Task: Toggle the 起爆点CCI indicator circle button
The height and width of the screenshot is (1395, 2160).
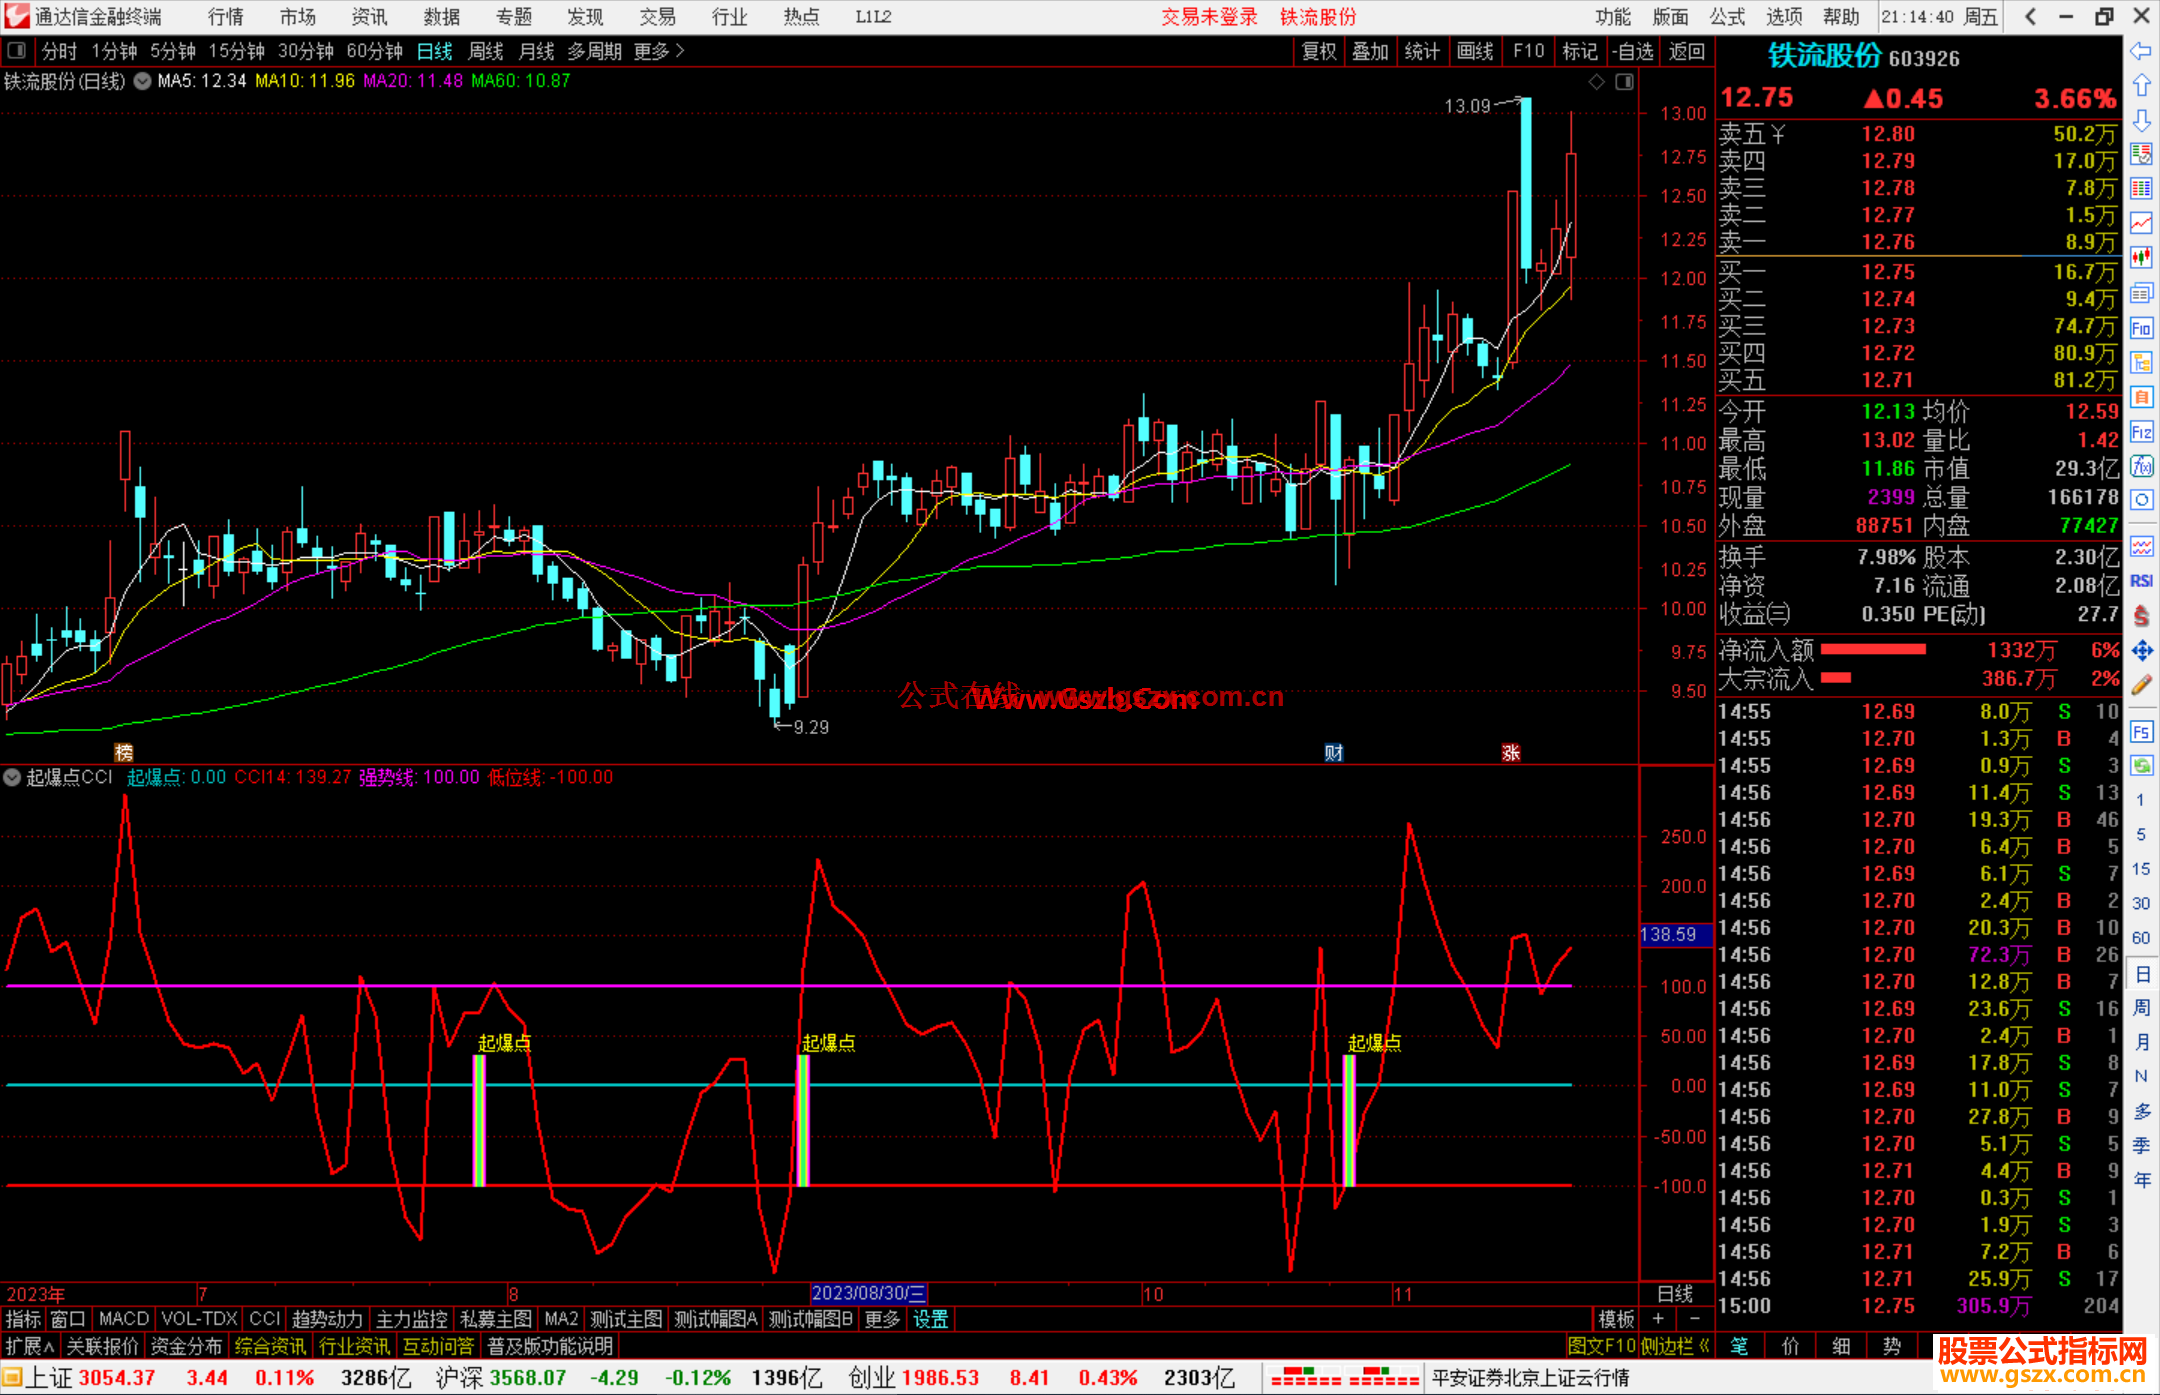Action: click(x=12, y=777)
